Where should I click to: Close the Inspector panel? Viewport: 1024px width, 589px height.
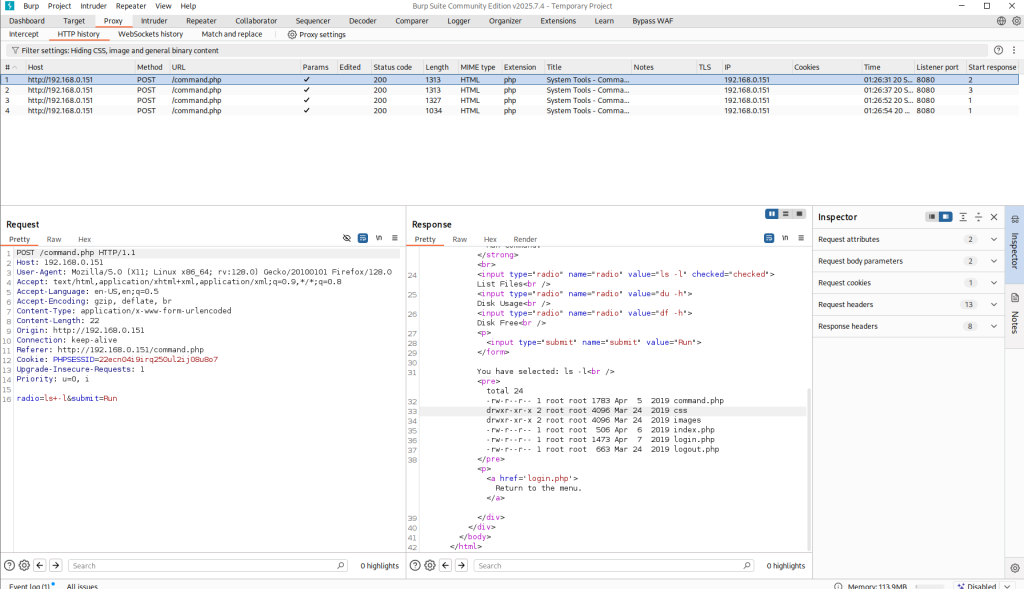pyautogui.click(x=994, y=217)
